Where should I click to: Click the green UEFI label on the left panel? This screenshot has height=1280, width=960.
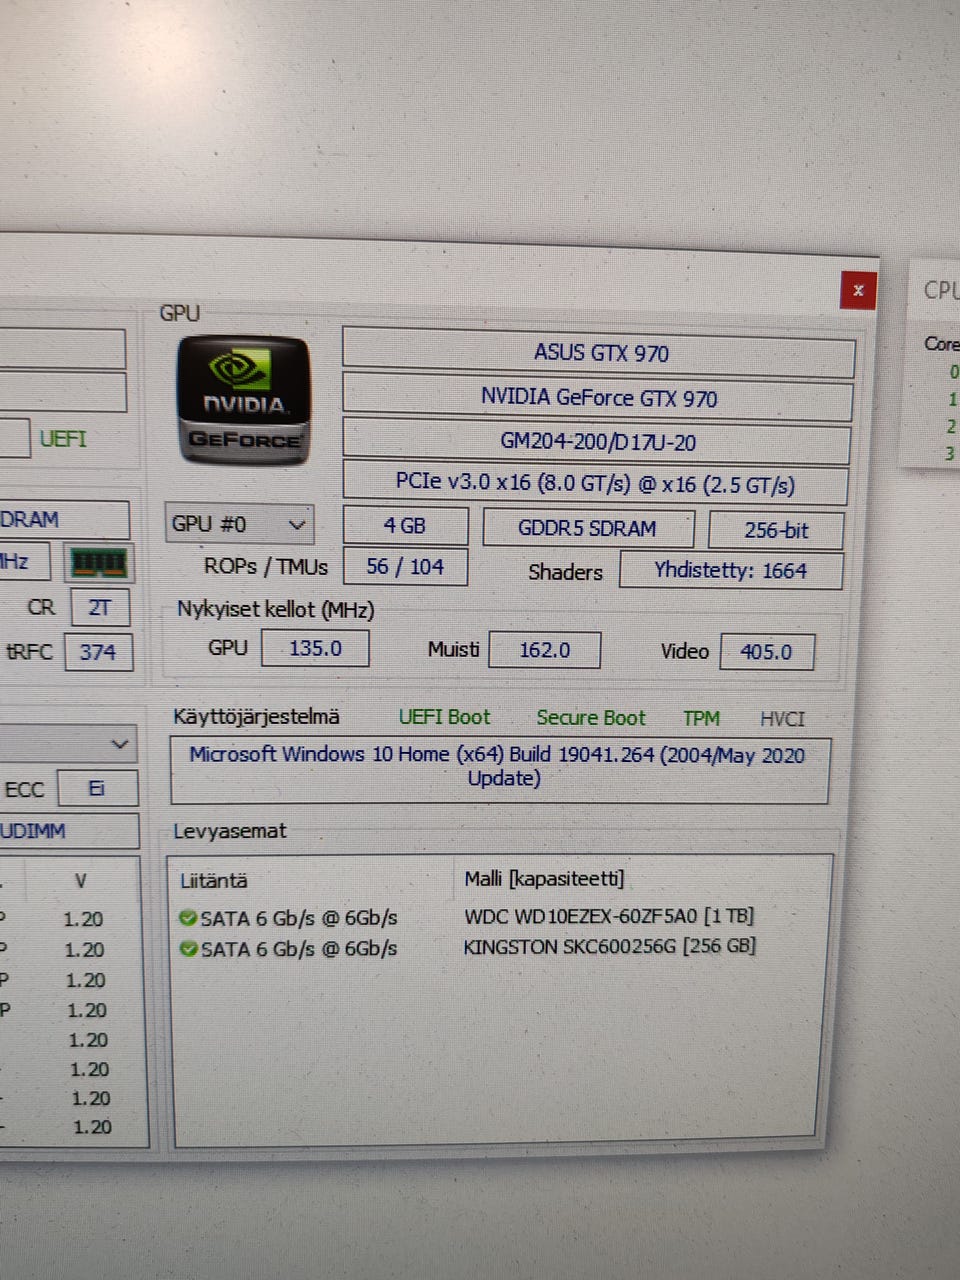63,439
